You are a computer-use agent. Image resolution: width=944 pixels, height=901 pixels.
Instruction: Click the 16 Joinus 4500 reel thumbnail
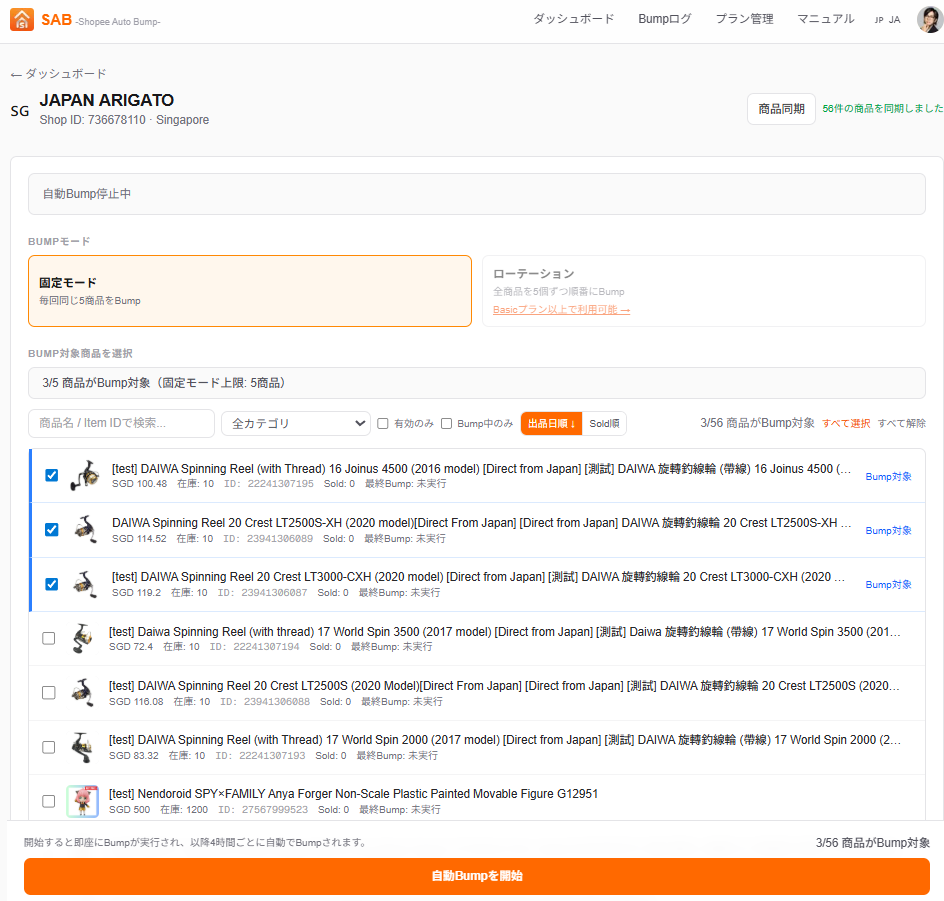[86, 476]
